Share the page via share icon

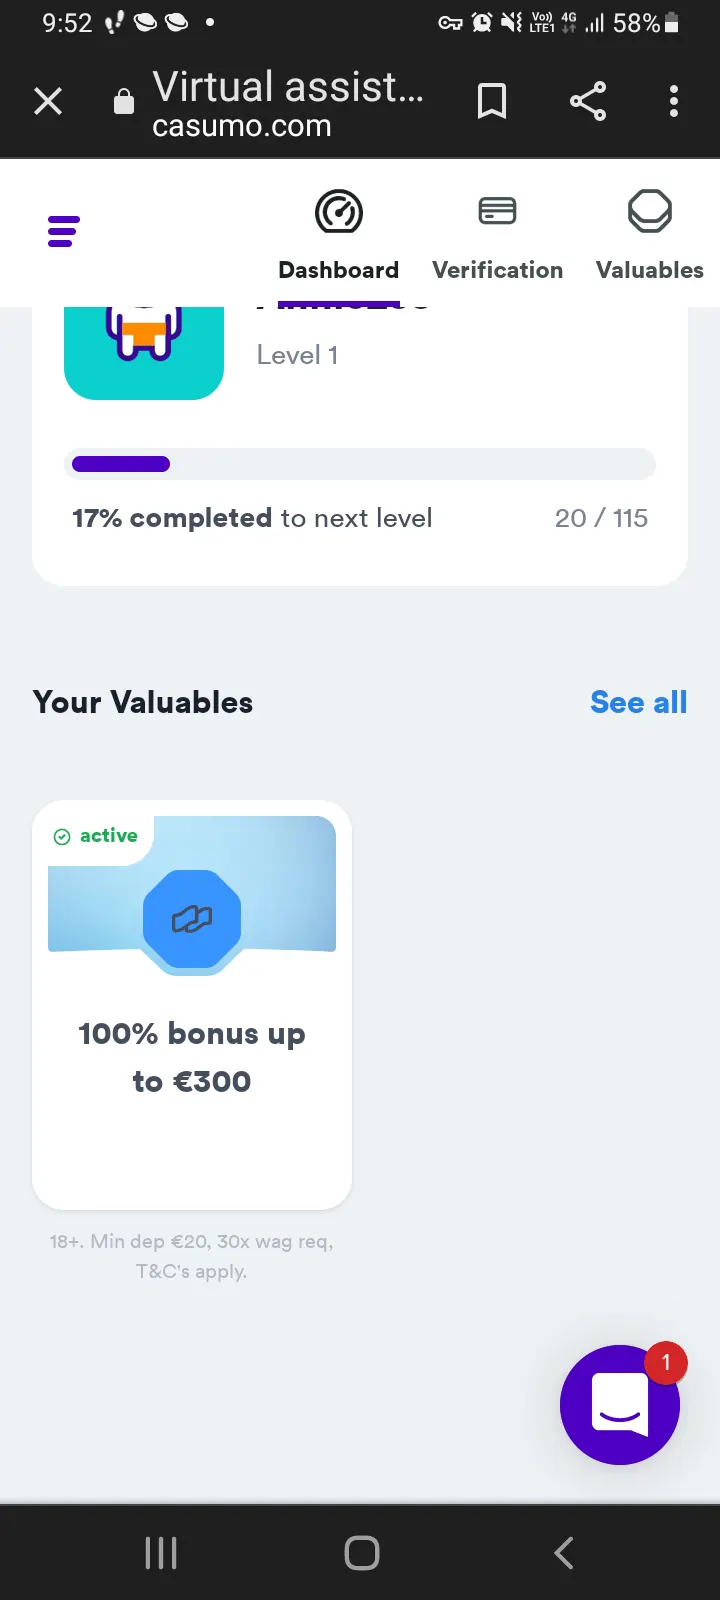(588, 101)
